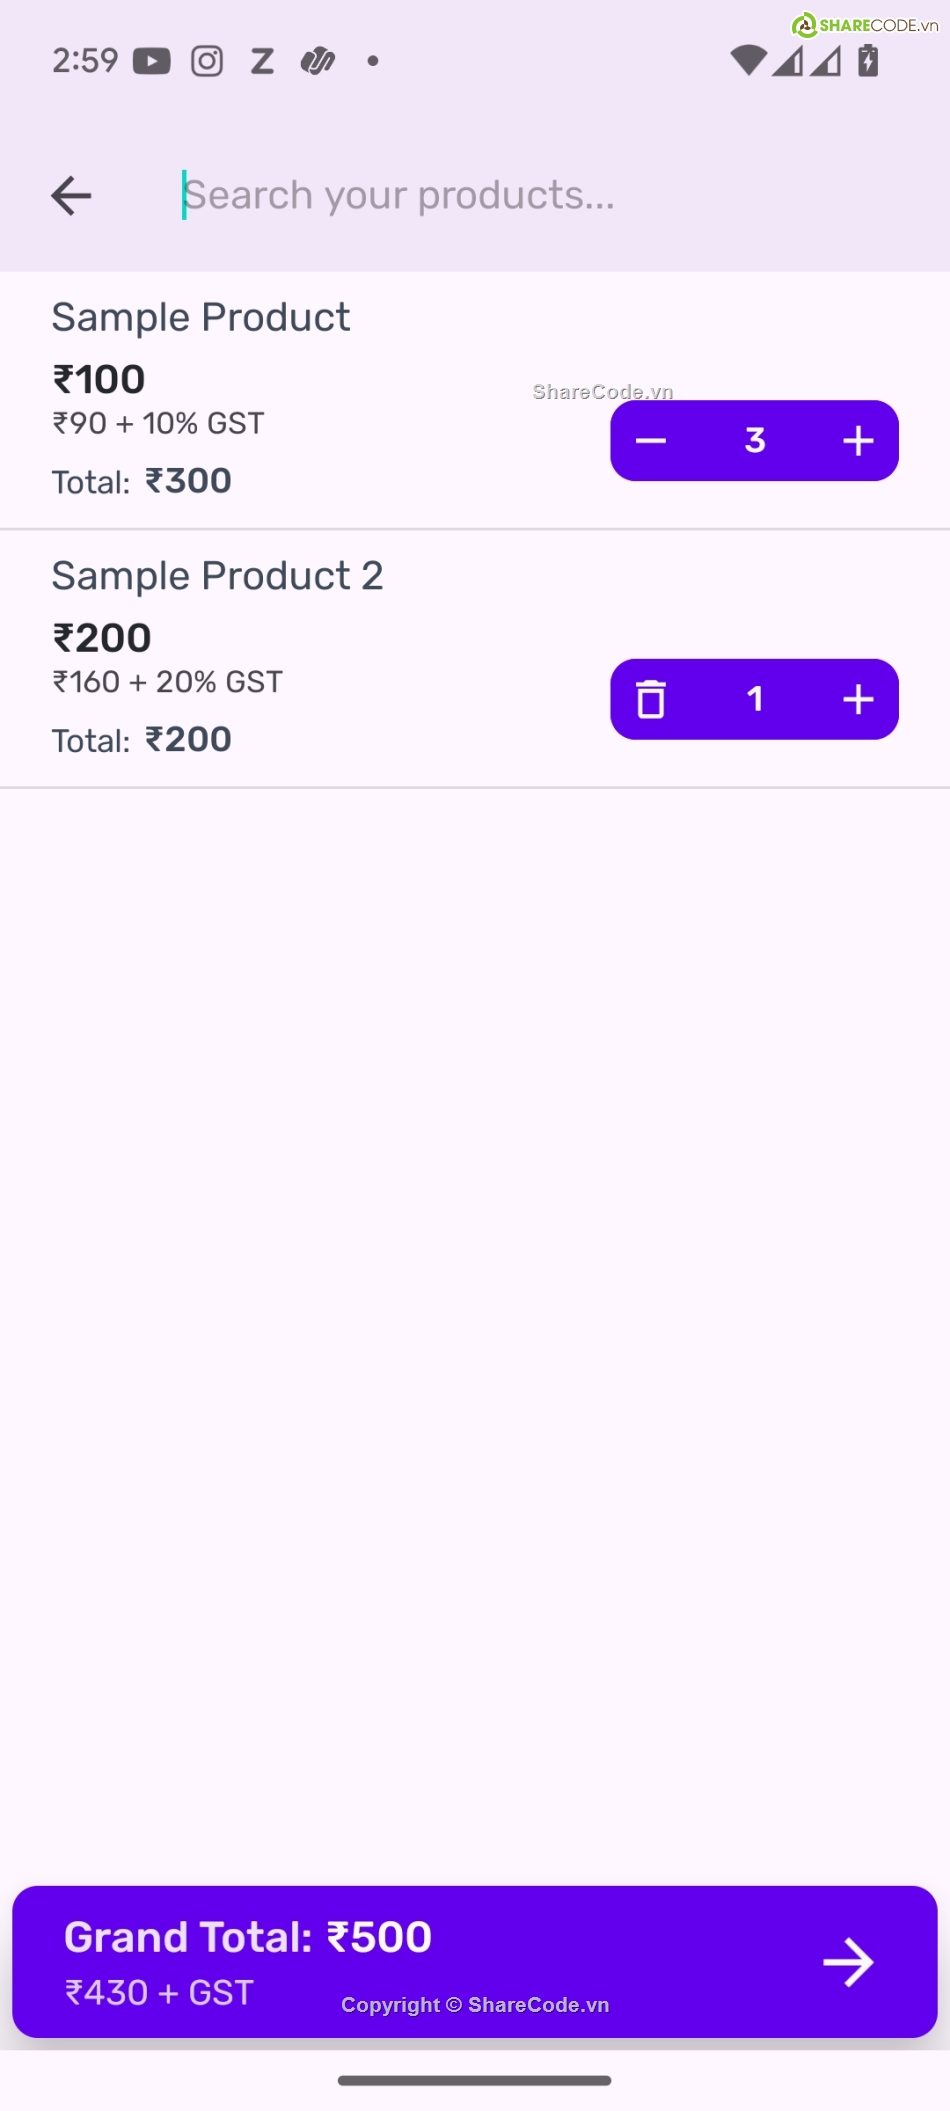Tap the Sample Product title
Screen dimensions: 950x2111
[201, 318]
